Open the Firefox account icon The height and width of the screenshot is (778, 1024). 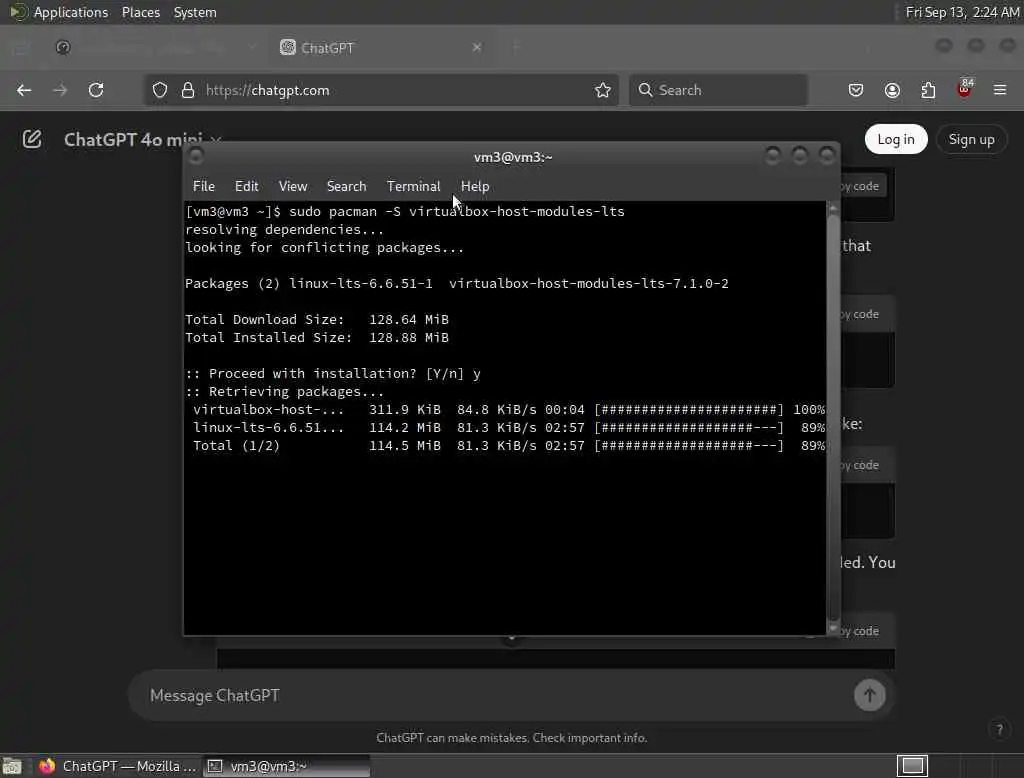coord(892,90)
